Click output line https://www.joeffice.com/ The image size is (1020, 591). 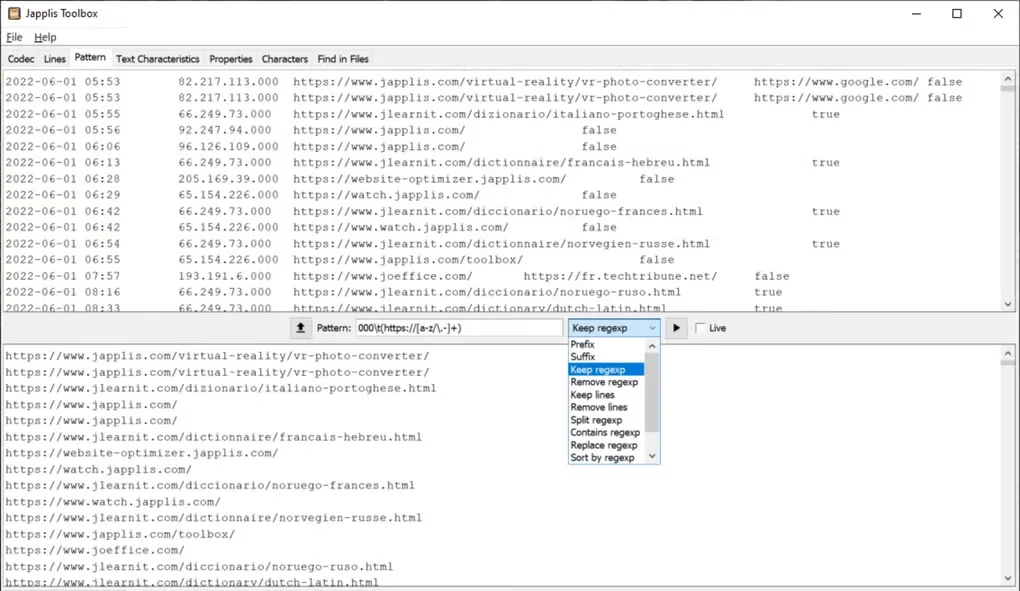tap(95, 551)
